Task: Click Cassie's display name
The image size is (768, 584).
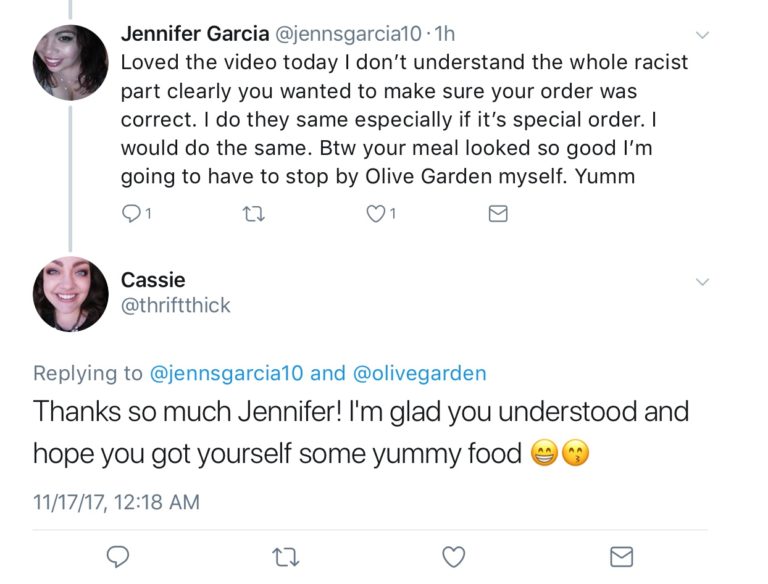Action: (153, 280)
